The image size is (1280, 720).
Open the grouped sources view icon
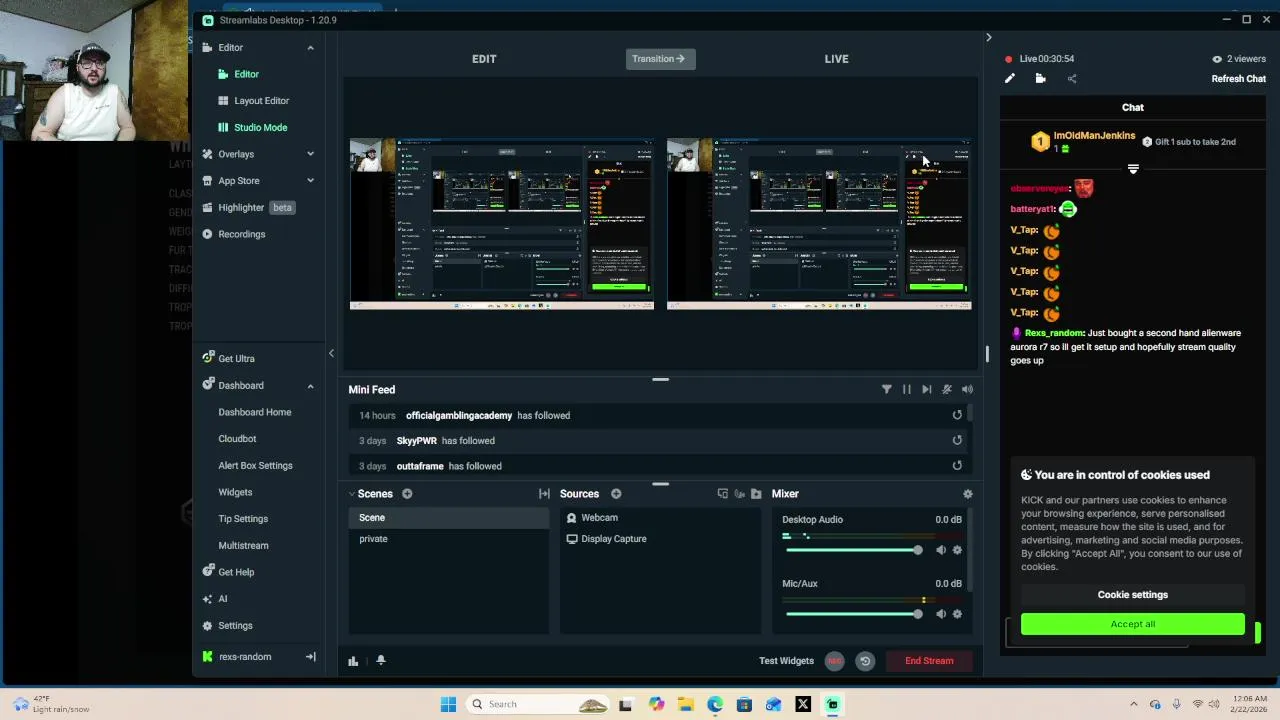point(723,494)
